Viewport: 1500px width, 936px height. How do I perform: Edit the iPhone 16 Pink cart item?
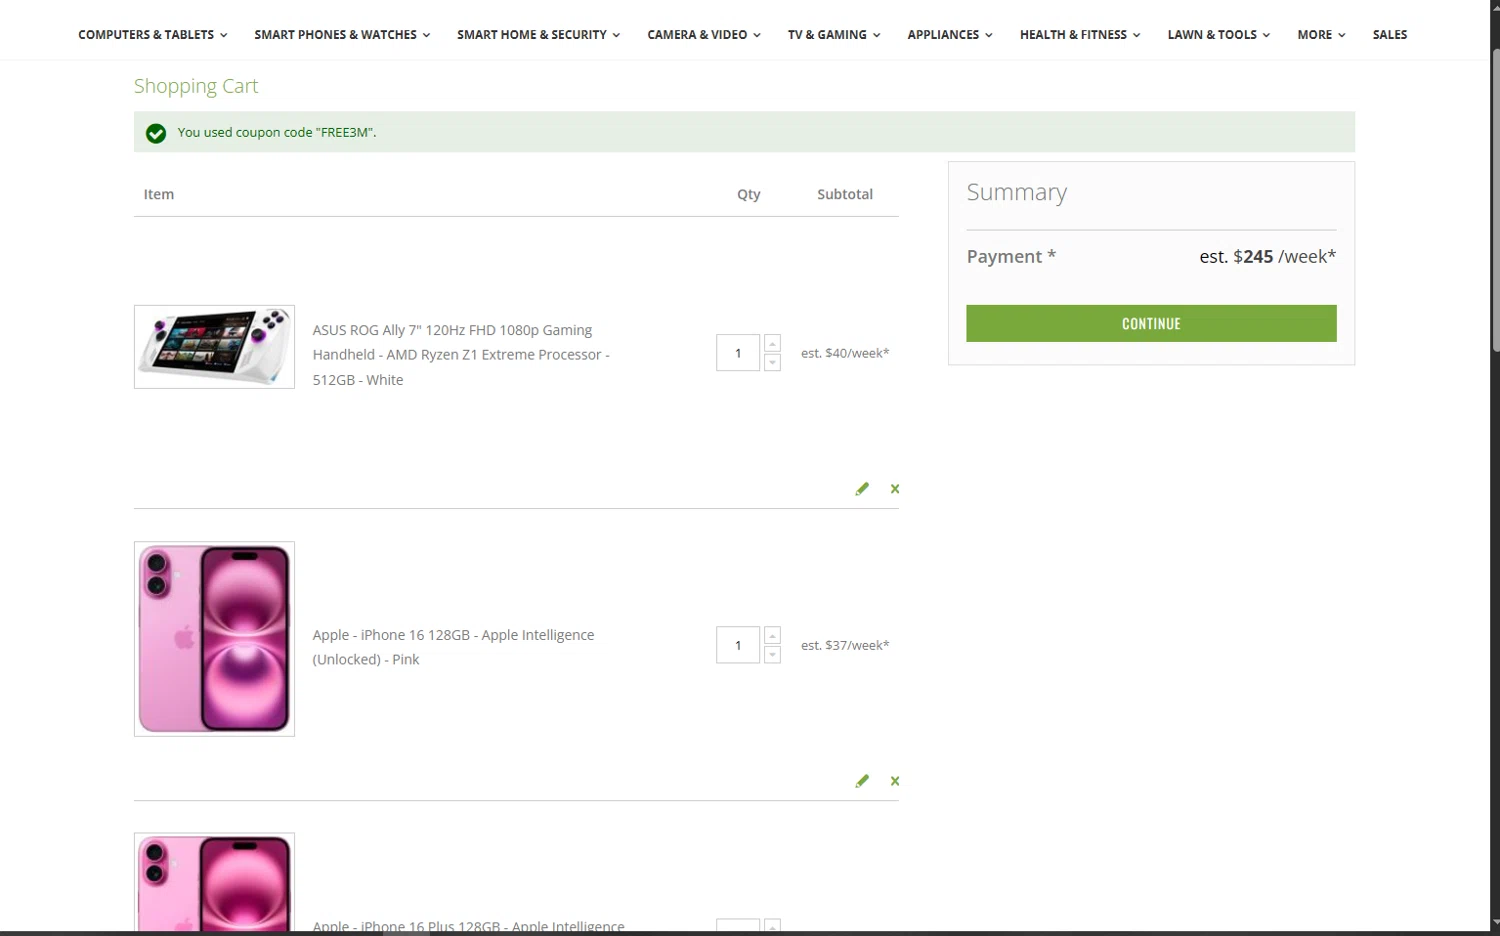tap(862, 781)
